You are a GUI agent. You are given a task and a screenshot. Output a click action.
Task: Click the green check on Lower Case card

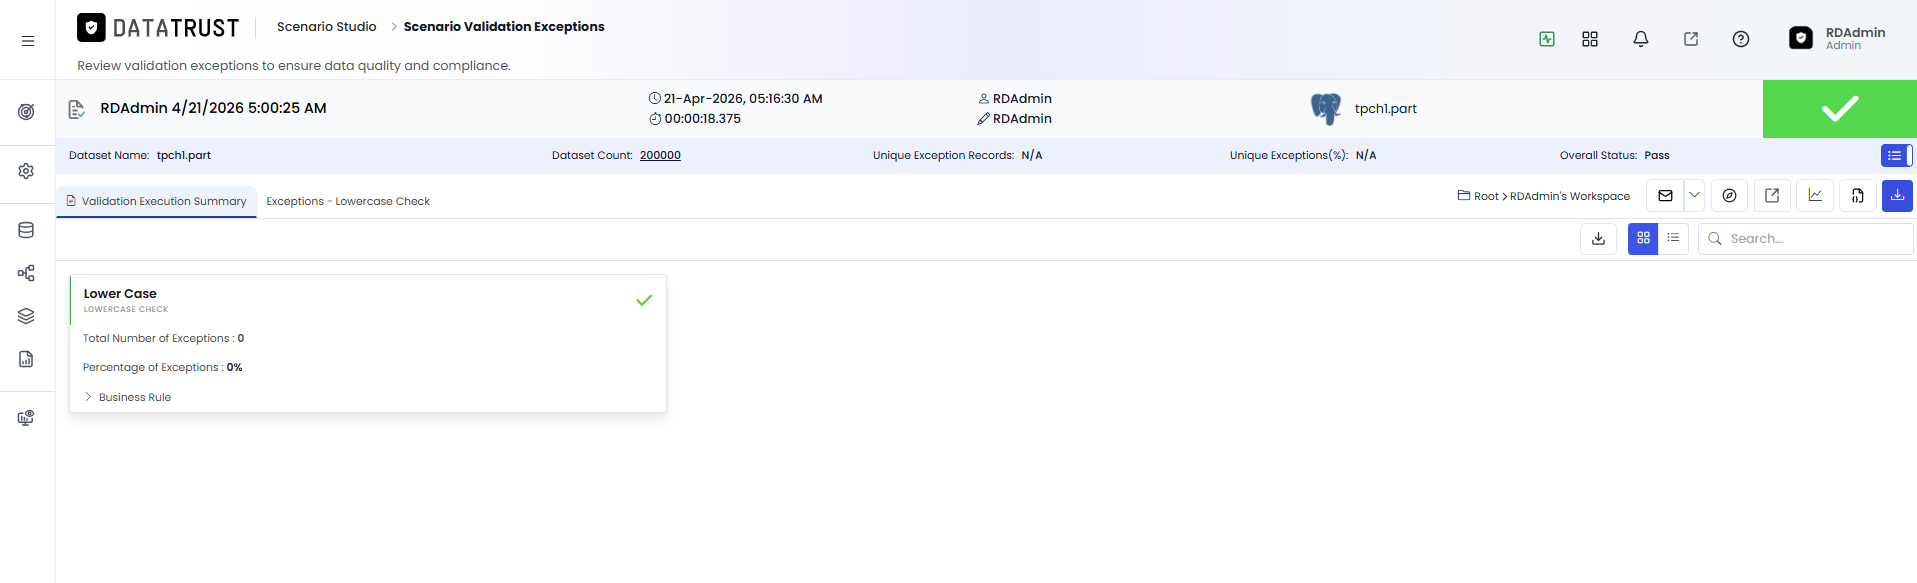(x=644, y=300)
